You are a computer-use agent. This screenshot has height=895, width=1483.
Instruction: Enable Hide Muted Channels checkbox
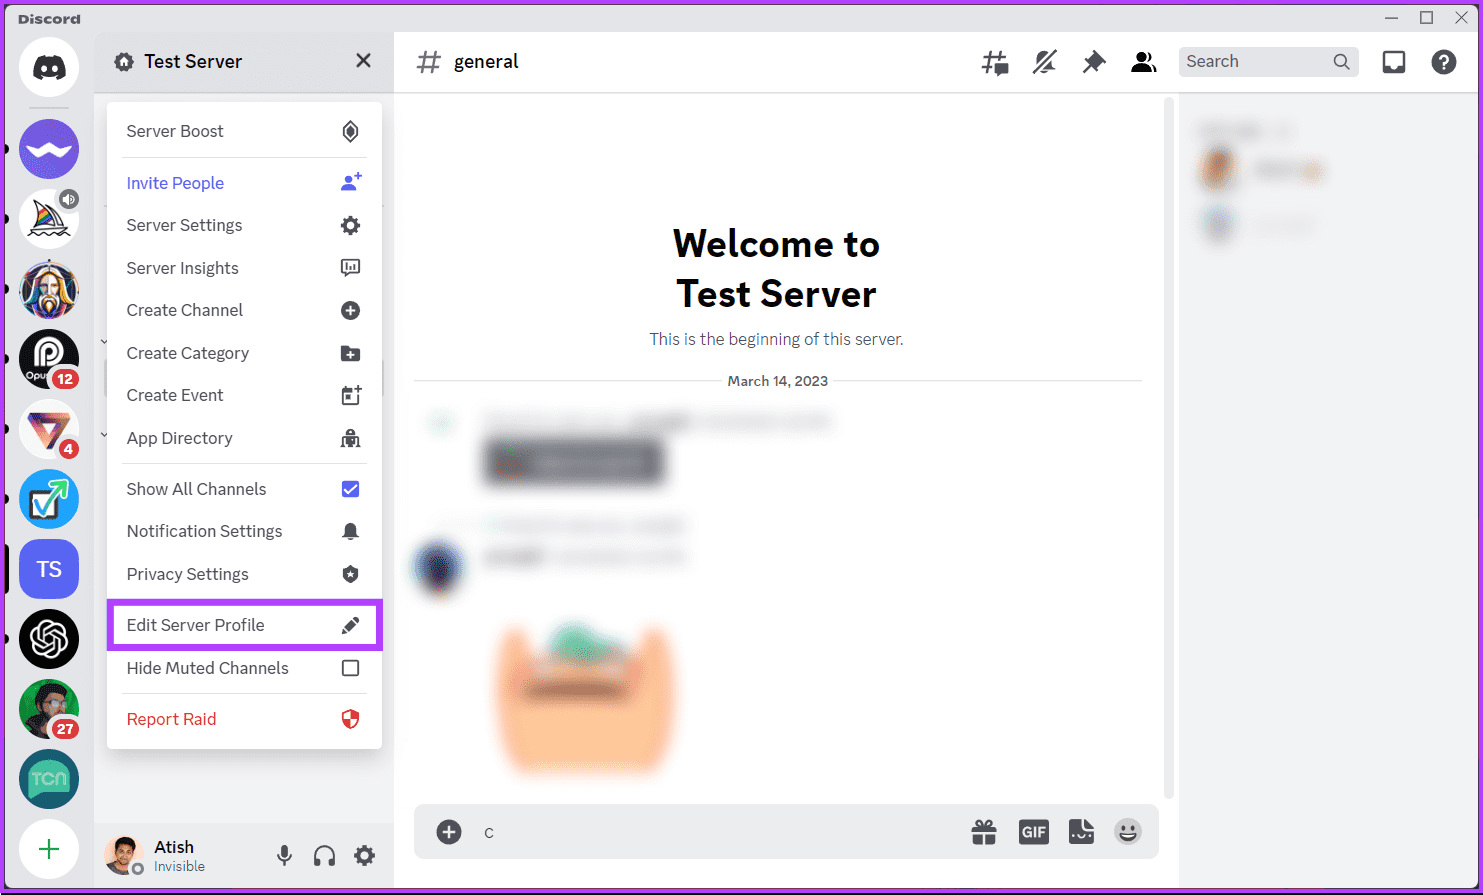pyautogui.click(x=350, y=668)
